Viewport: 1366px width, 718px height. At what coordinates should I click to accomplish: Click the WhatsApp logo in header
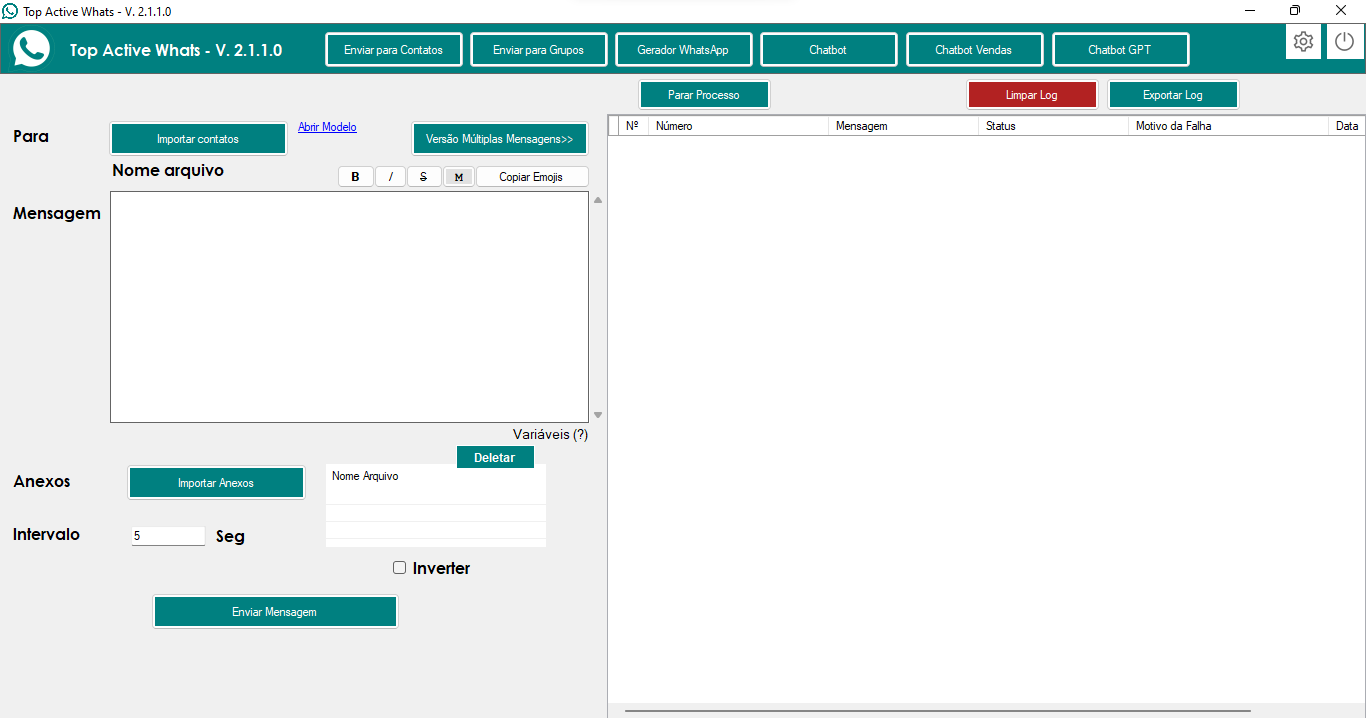coord(31,48)
